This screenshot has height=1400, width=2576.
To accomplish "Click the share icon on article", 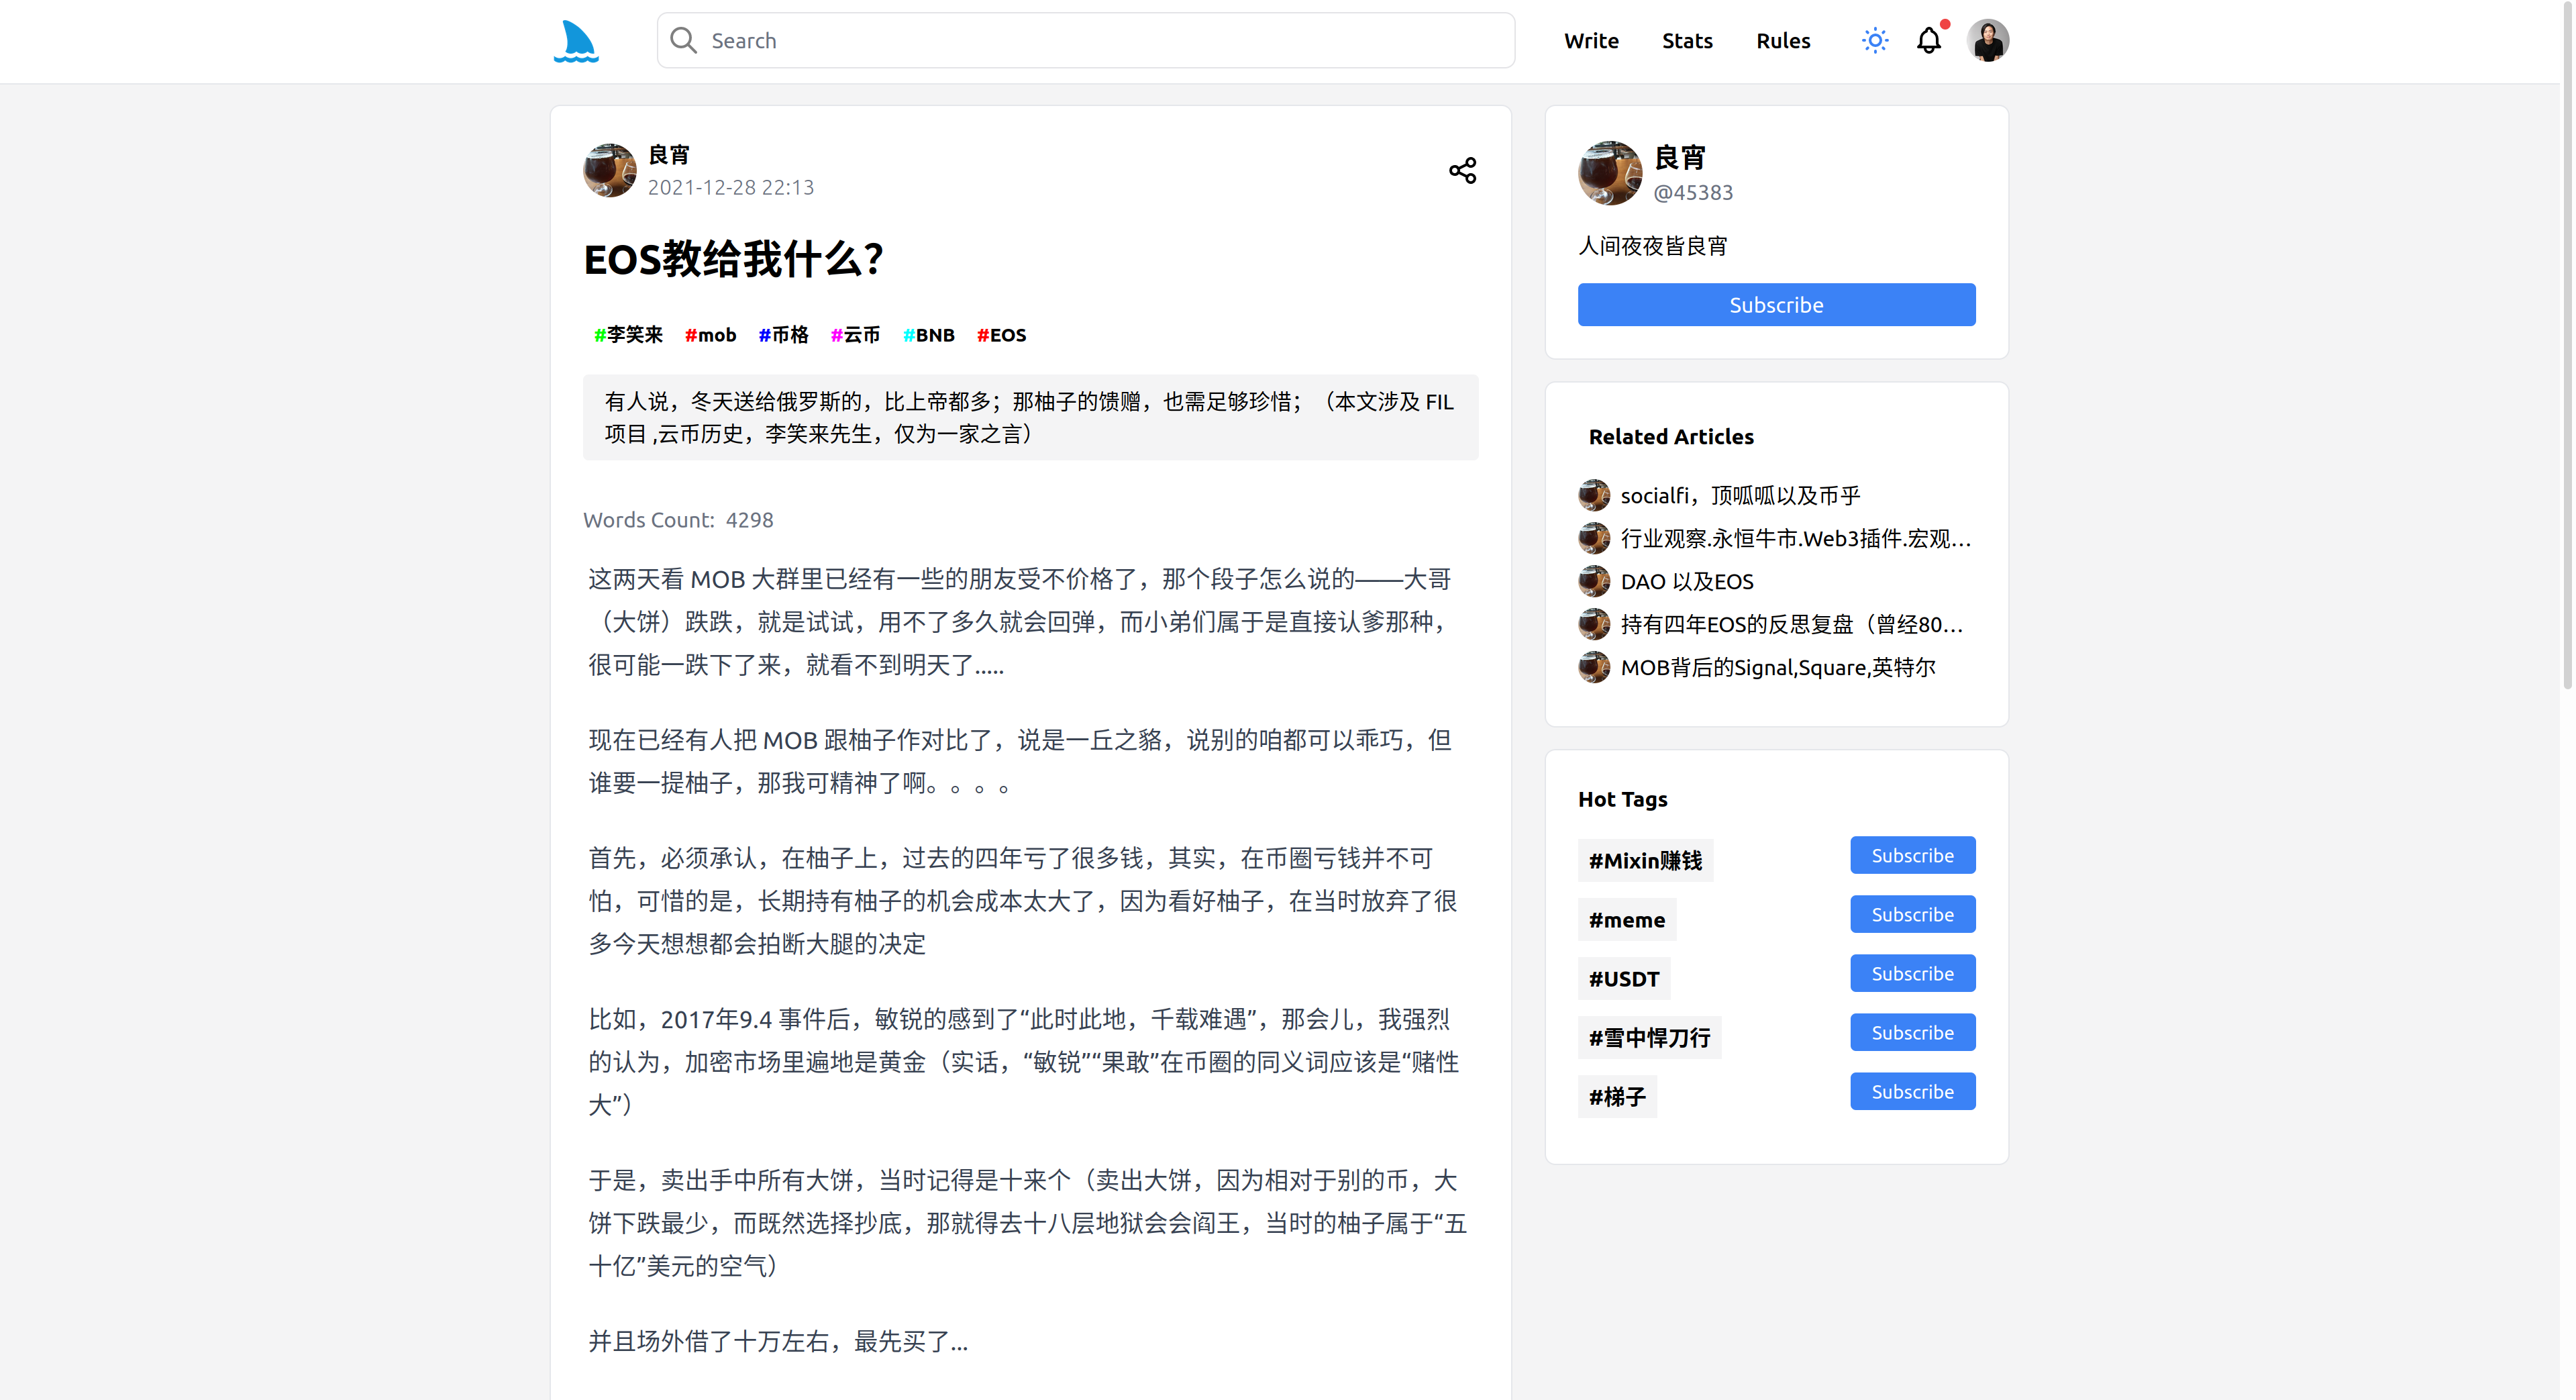I will click(x=1462, y=170).
